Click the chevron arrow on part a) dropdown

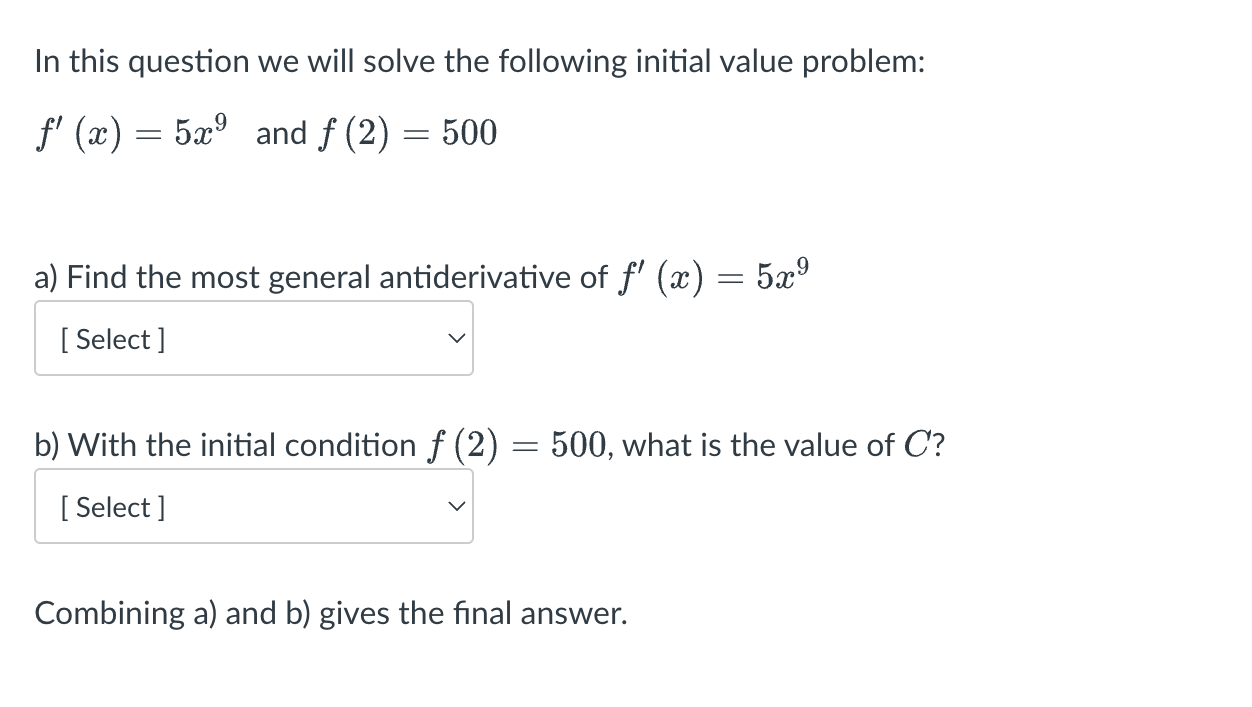(456, 339)
